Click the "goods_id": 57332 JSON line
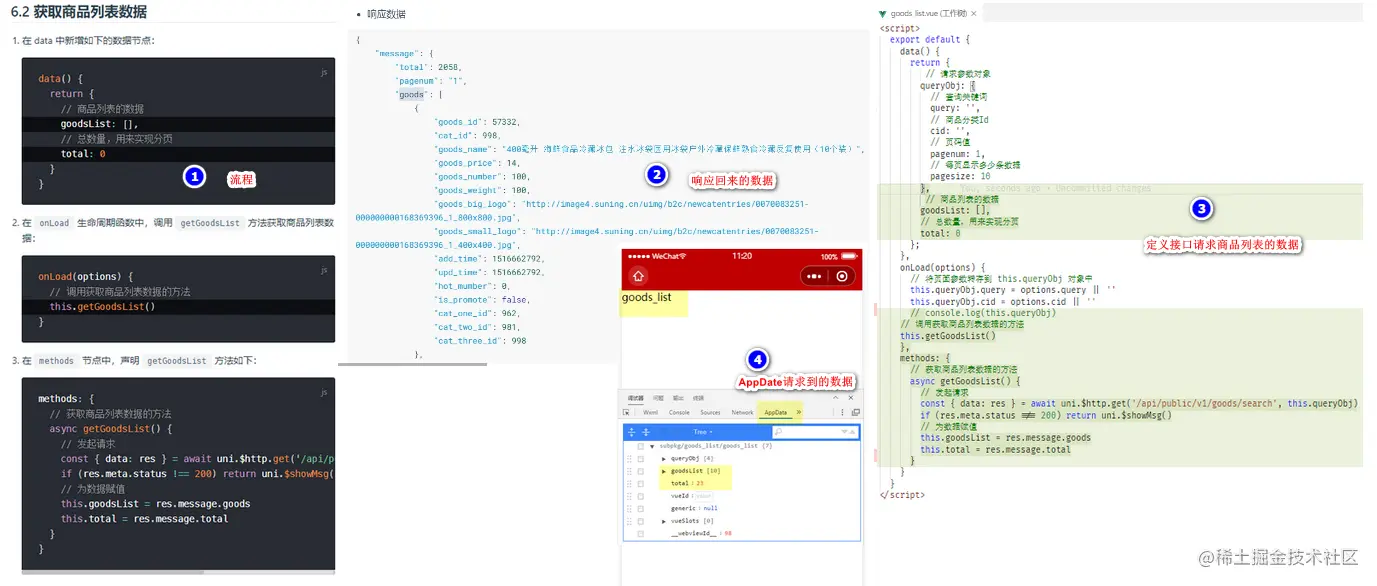This screenshot has width=1377, height=586. click(x=477, y=121)
